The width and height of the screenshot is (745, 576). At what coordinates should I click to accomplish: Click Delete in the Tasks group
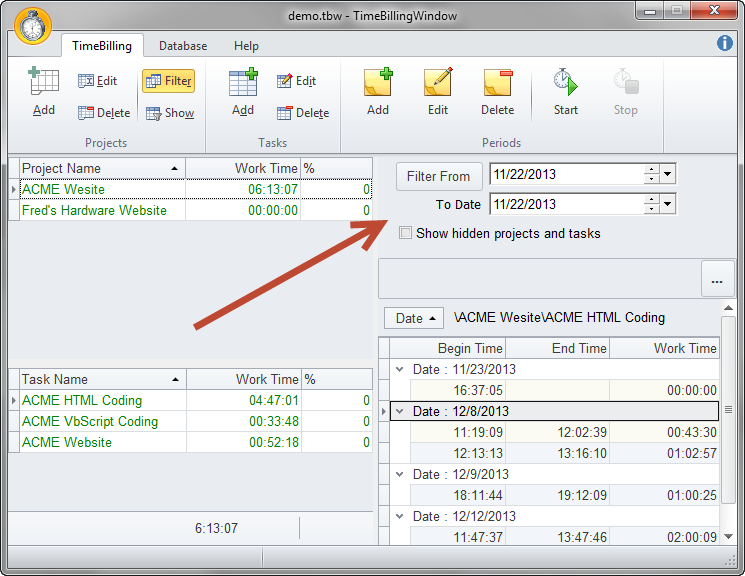tap(302, 113)
